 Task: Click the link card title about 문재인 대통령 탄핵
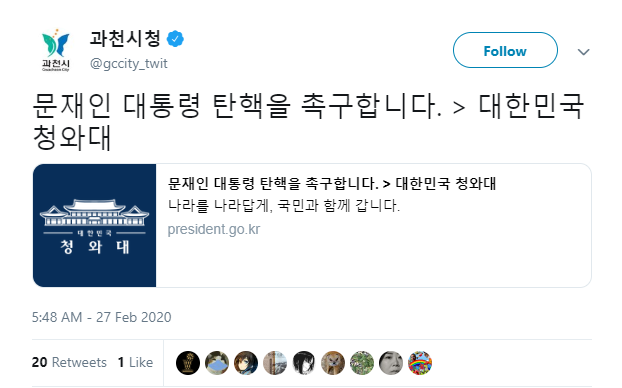pyautogui.click(x=332, y=183)
